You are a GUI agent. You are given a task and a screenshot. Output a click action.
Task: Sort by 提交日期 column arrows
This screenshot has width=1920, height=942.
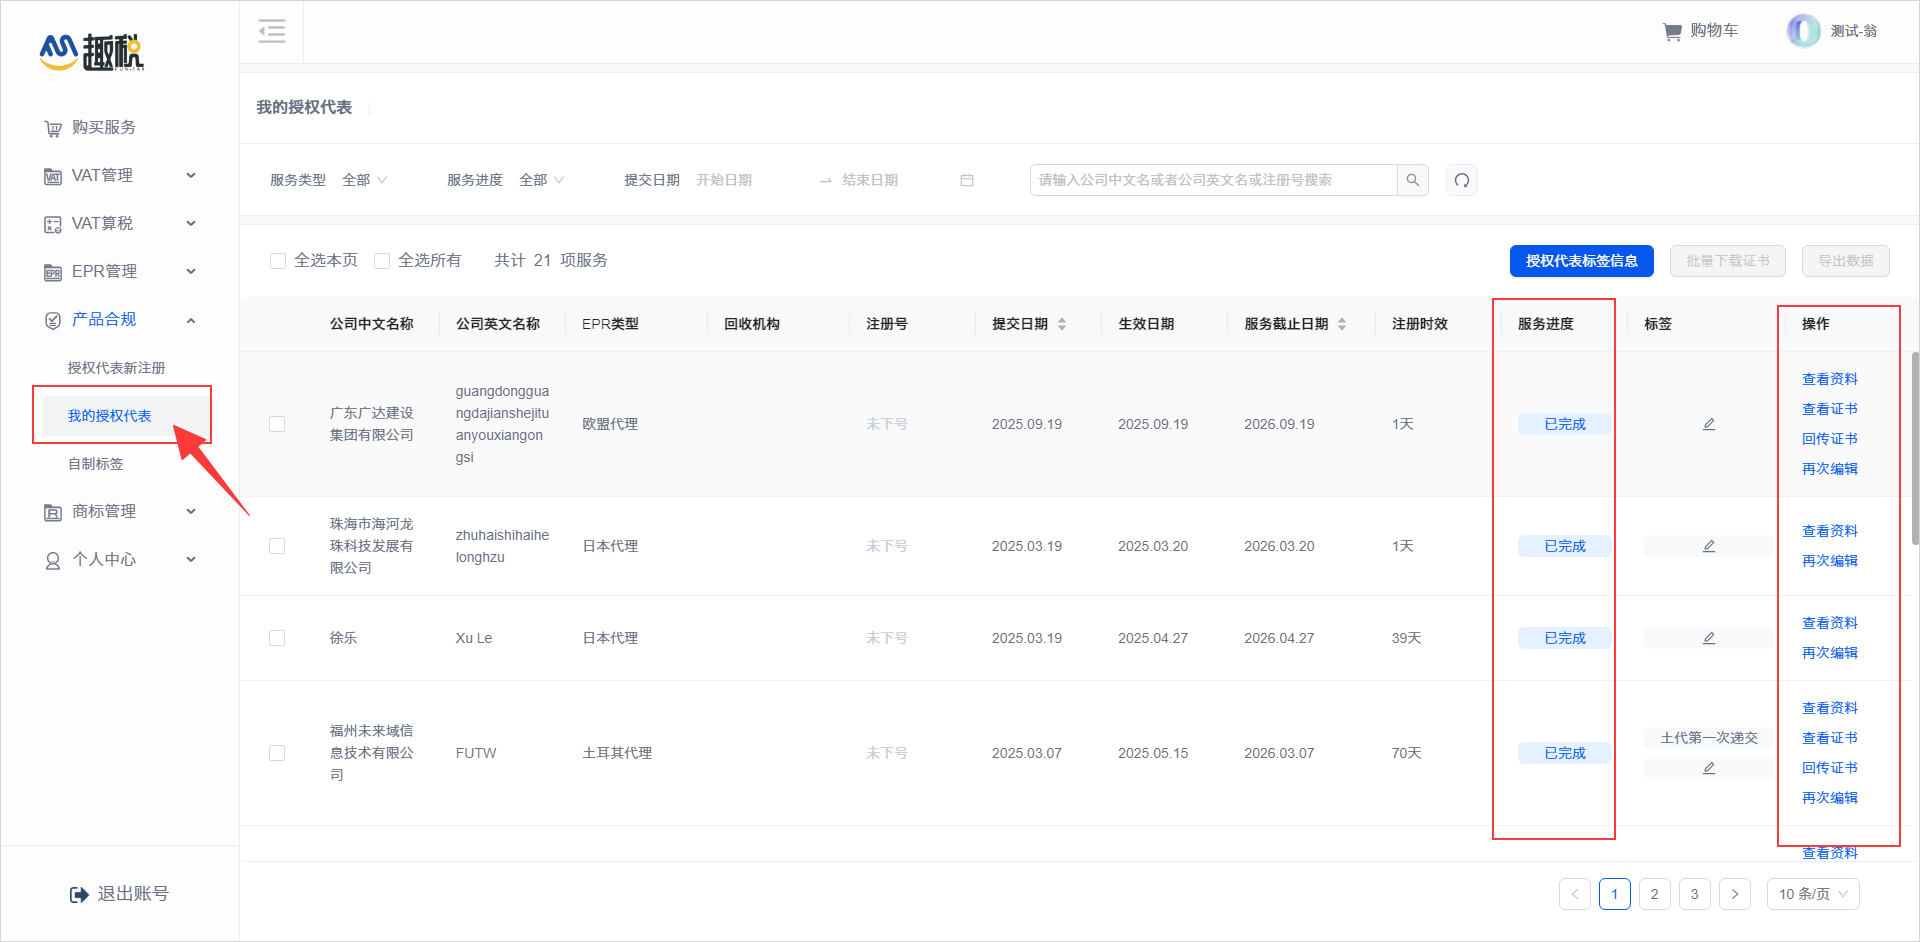click(1061, 324)
